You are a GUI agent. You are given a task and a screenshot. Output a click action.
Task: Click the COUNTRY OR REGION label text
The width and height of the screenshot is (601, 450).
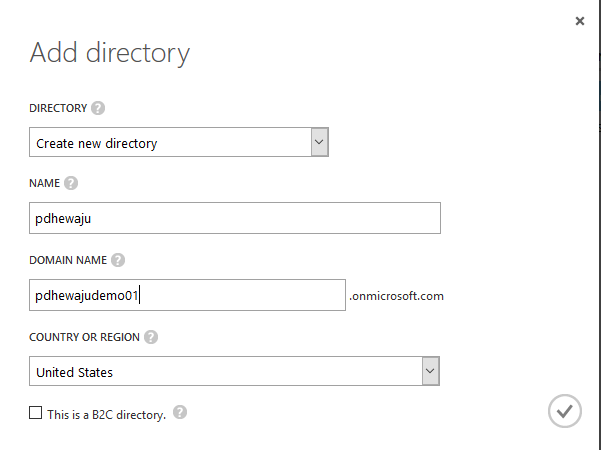84,337
